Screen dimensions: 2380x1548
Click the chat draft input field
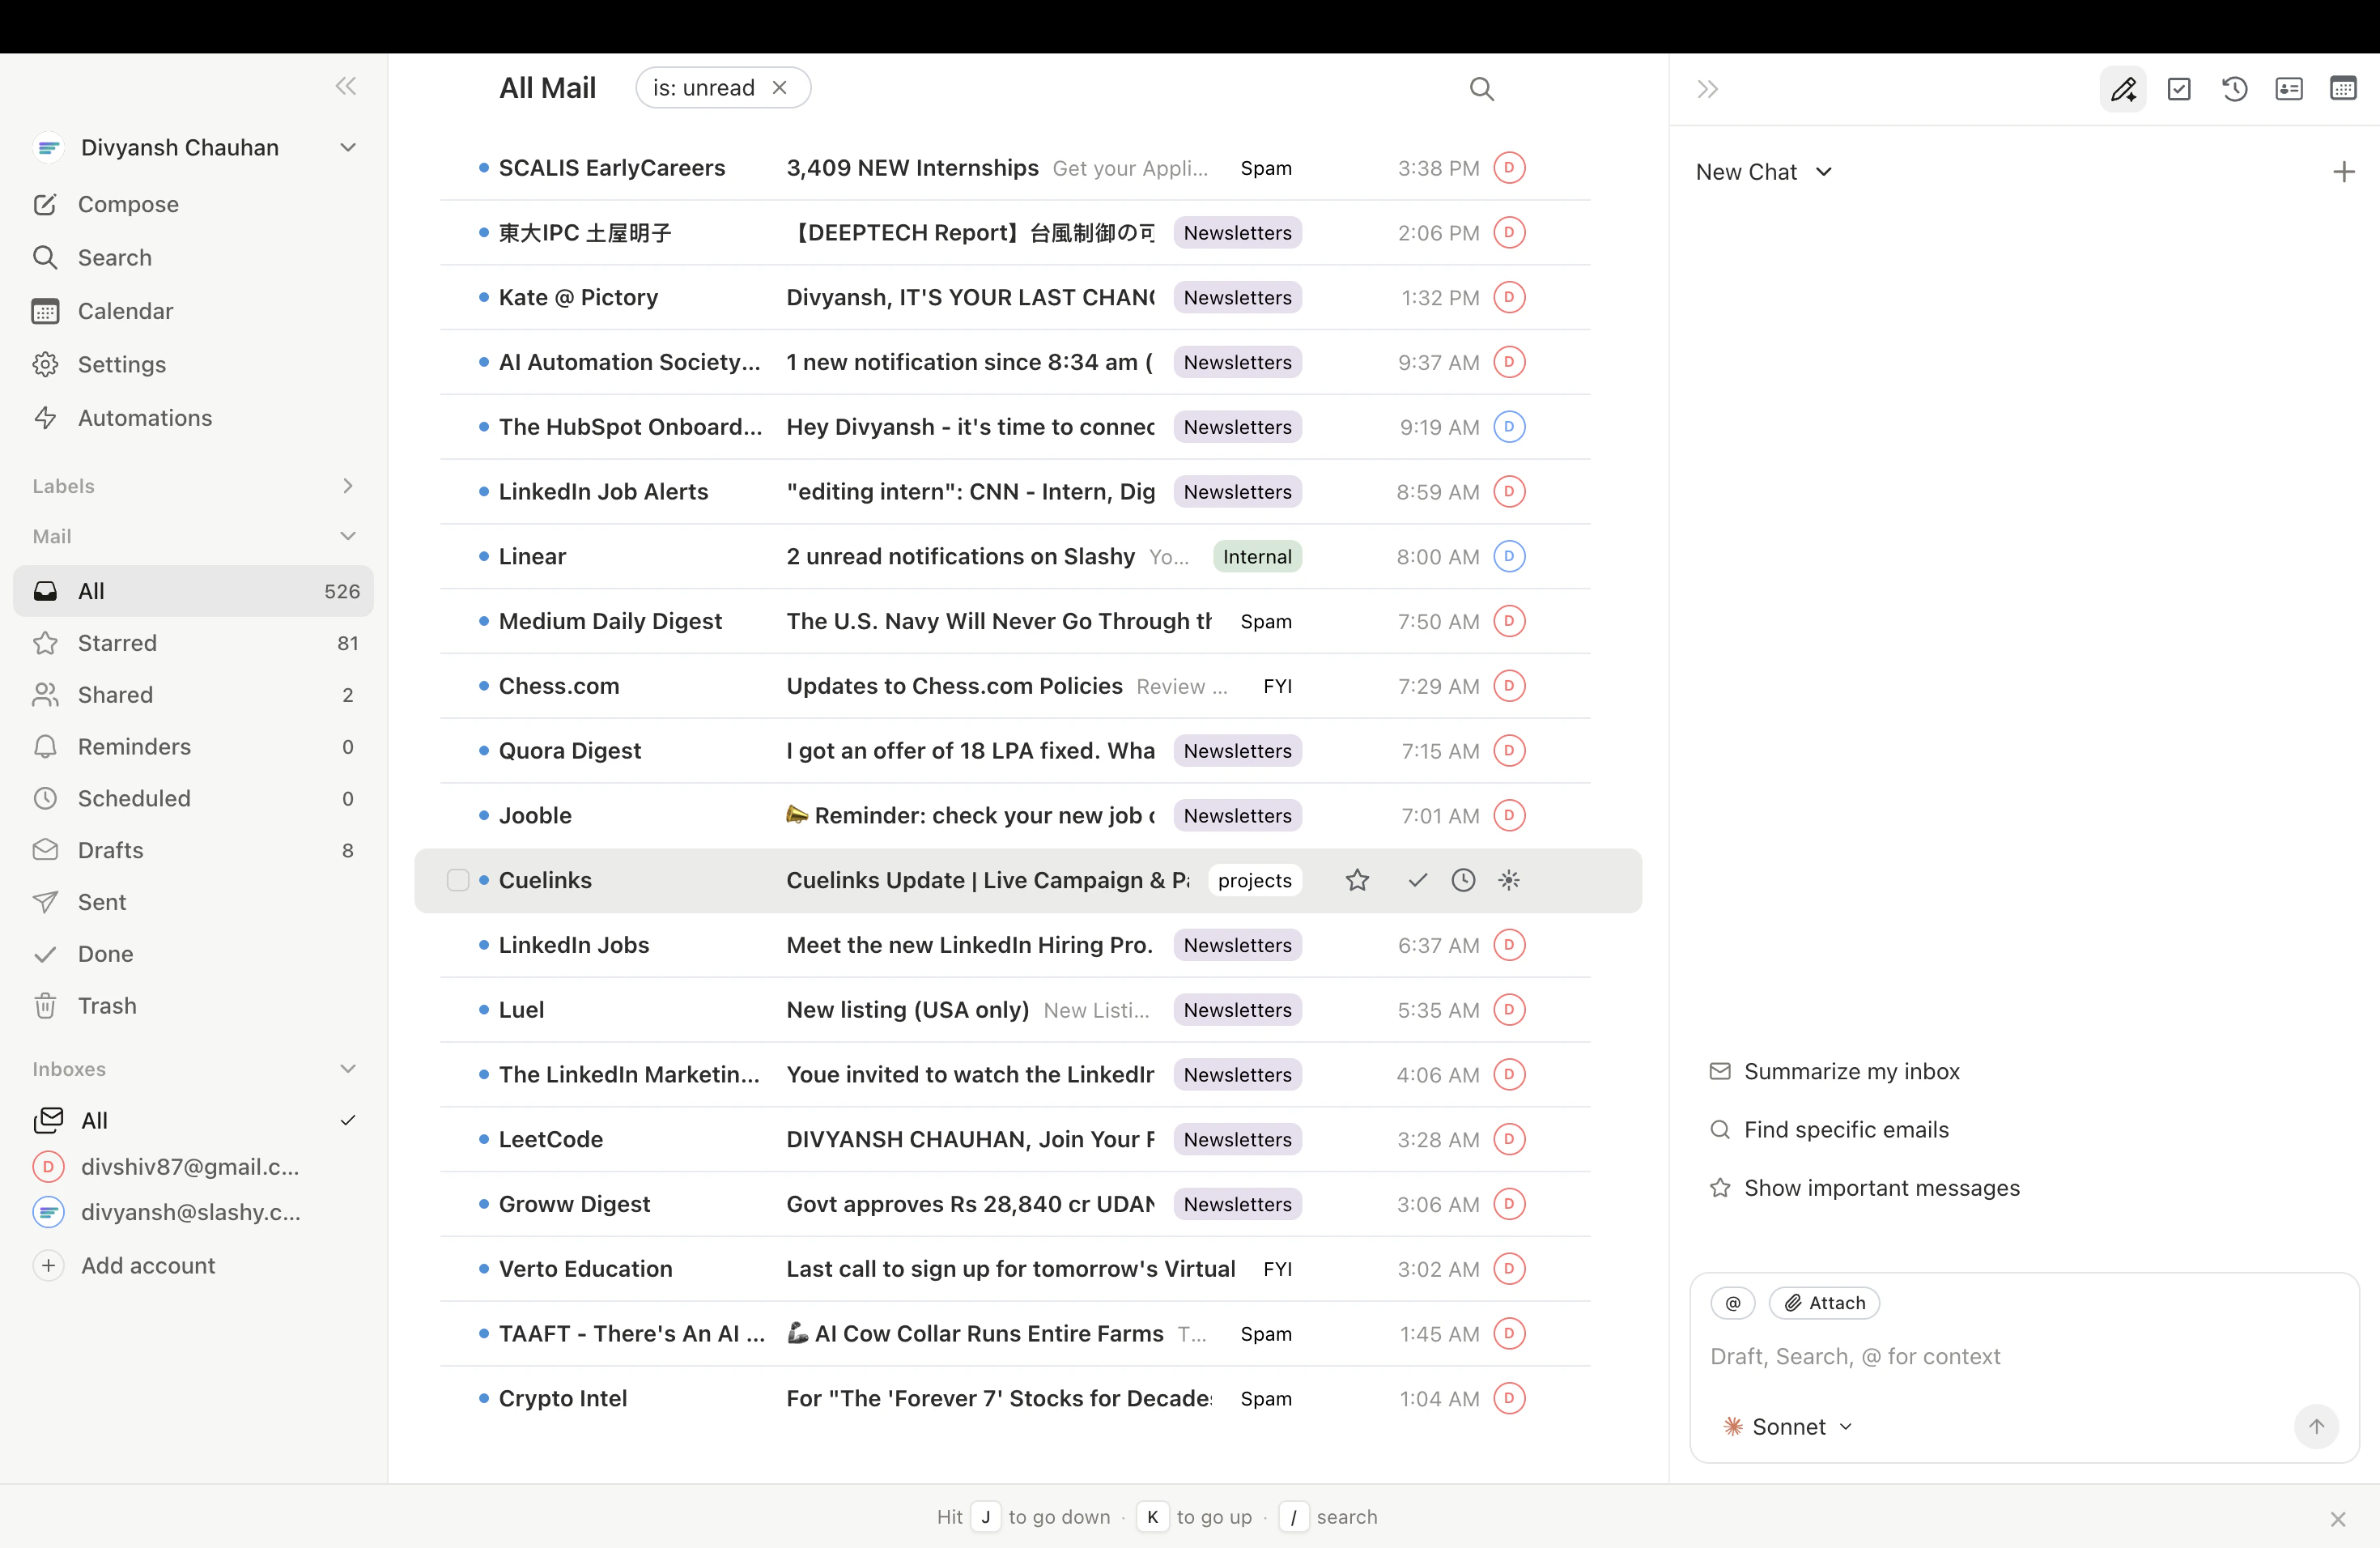point(1990,1356)
